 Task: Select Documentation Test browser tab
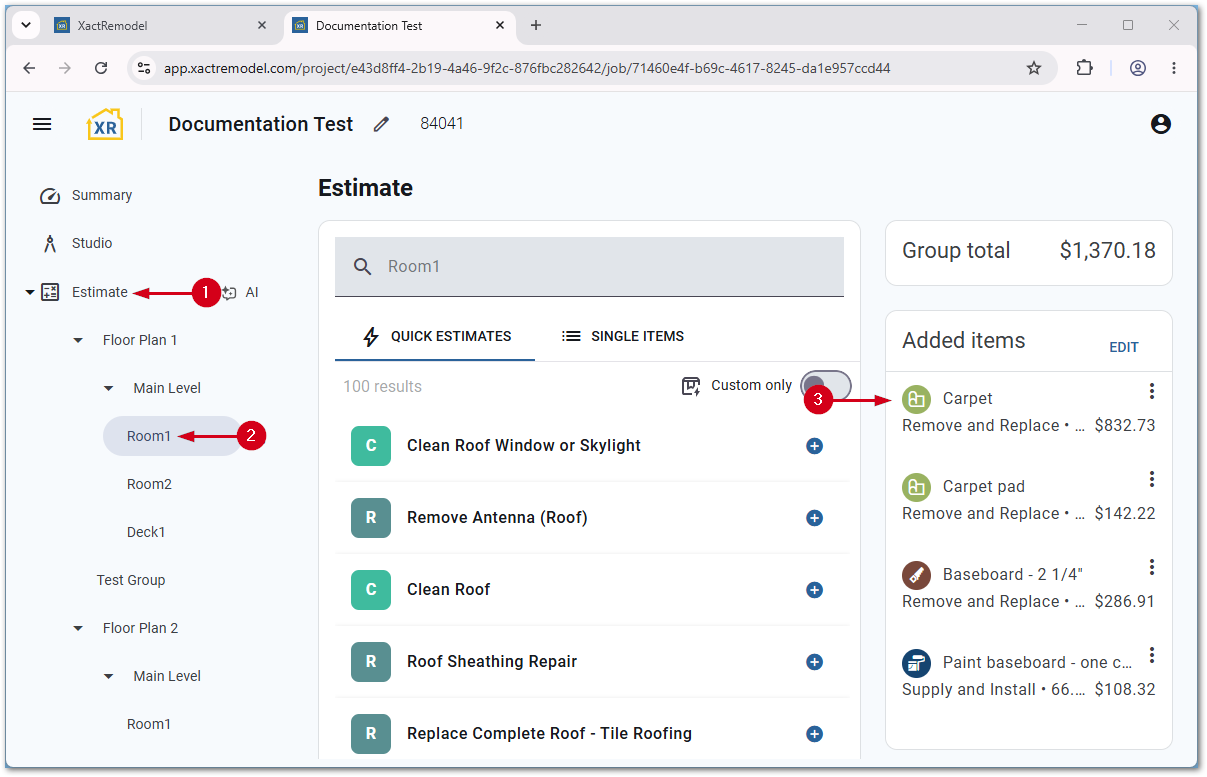coord(400,26)
